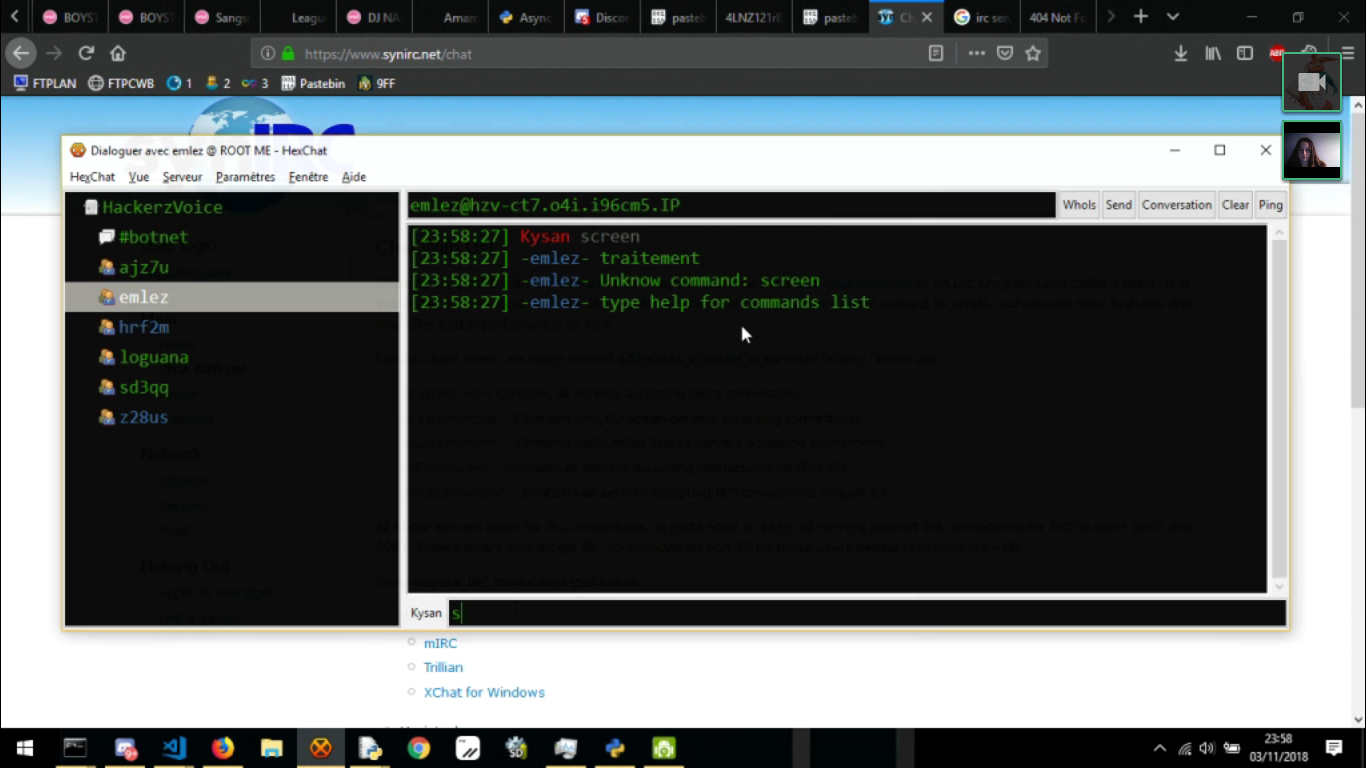Click the emlez hostmask topic field
Image resolution: width=1366 pixels, height=768 pixels.
pos(731,205)
